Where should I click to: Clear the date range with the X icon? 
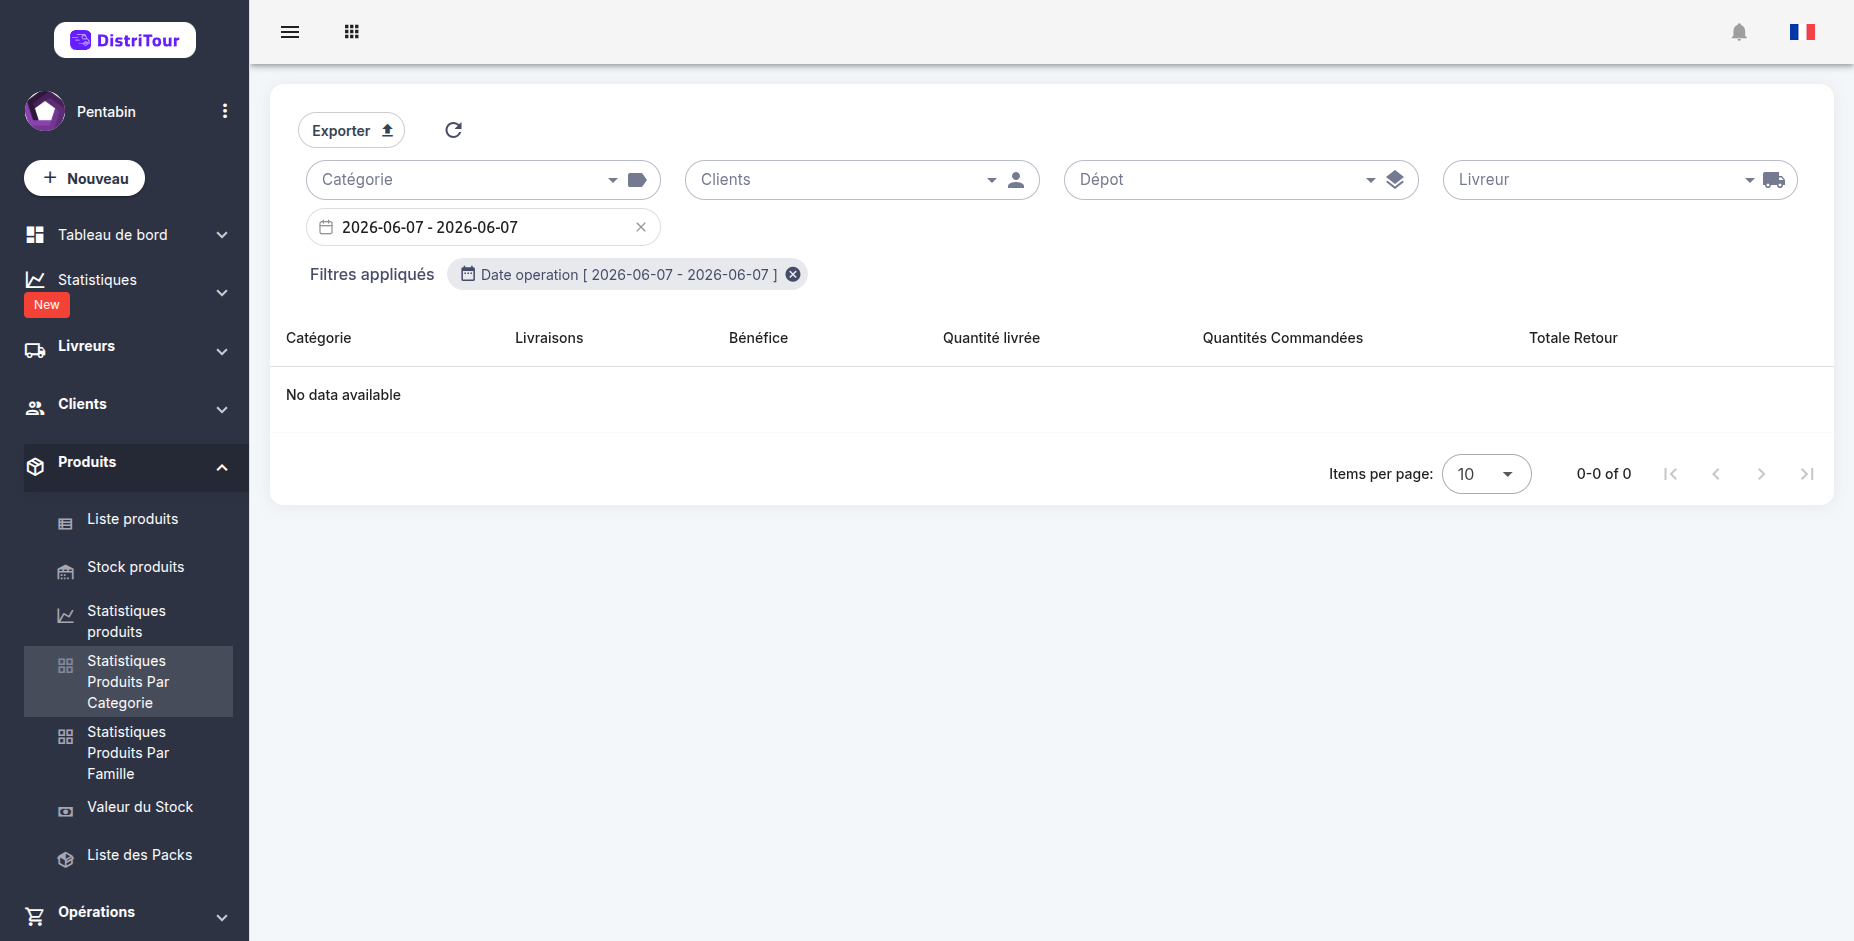[641, 227]
